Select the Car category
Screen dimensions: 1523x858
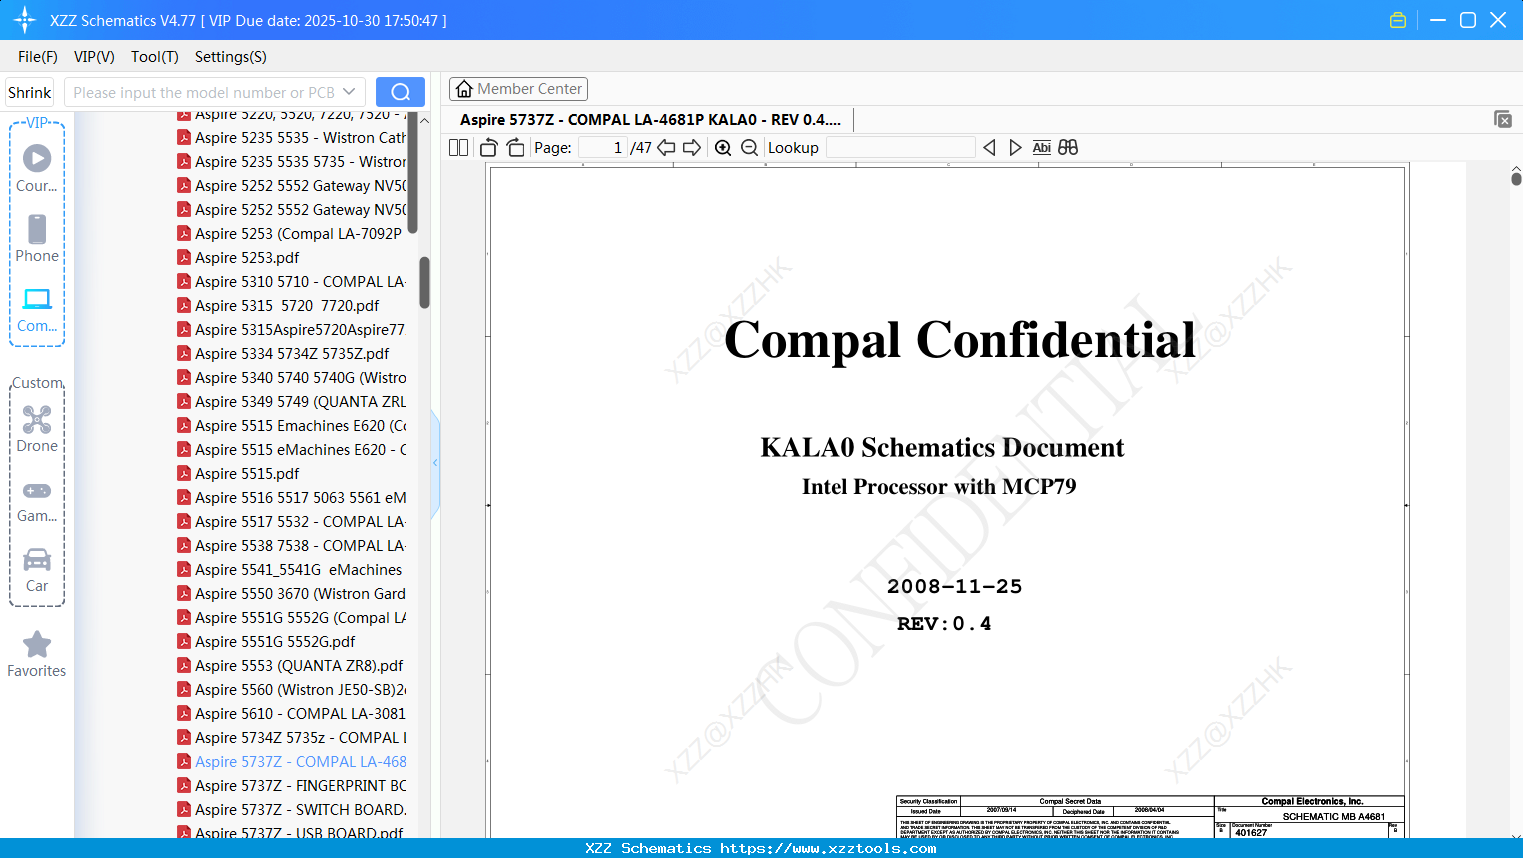(37, 570)
